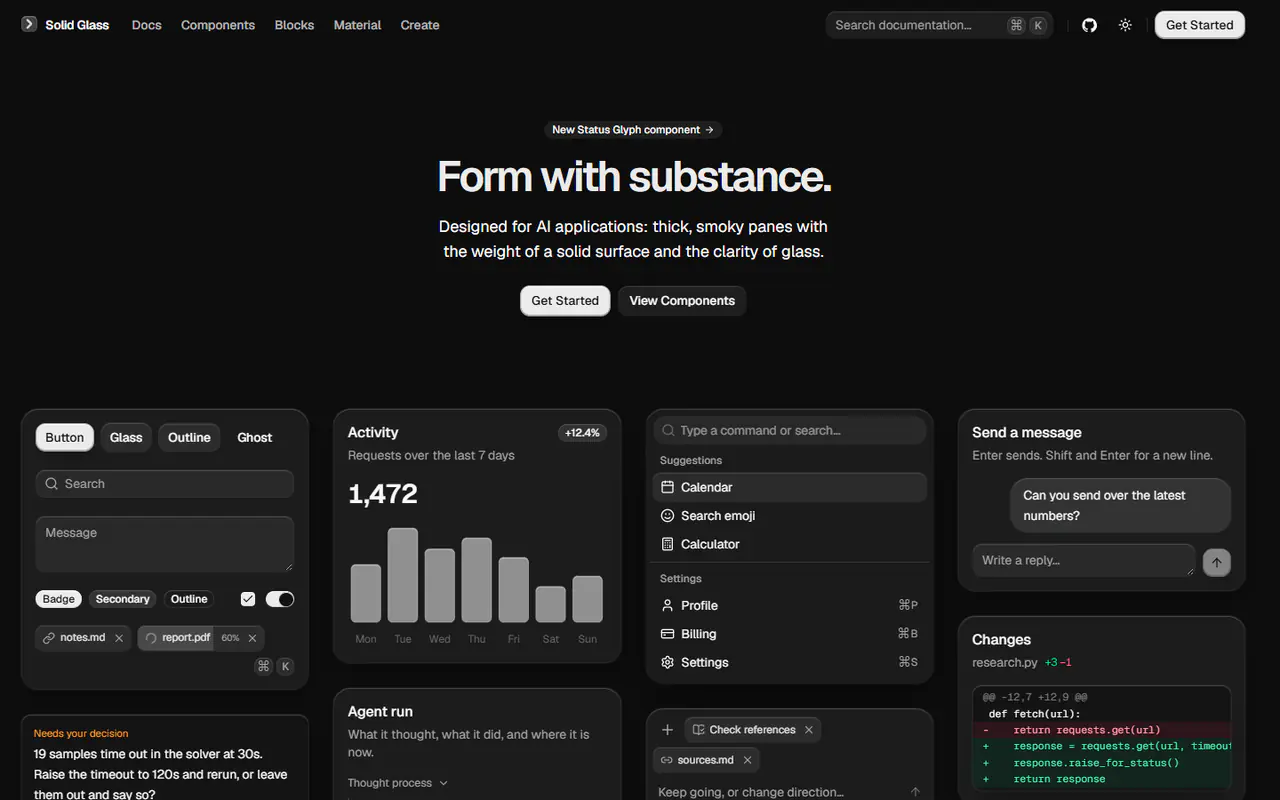Click the Settings gear icon in command list
The width and height of the screenshot is (1280, 800).
tap(668, 662)
